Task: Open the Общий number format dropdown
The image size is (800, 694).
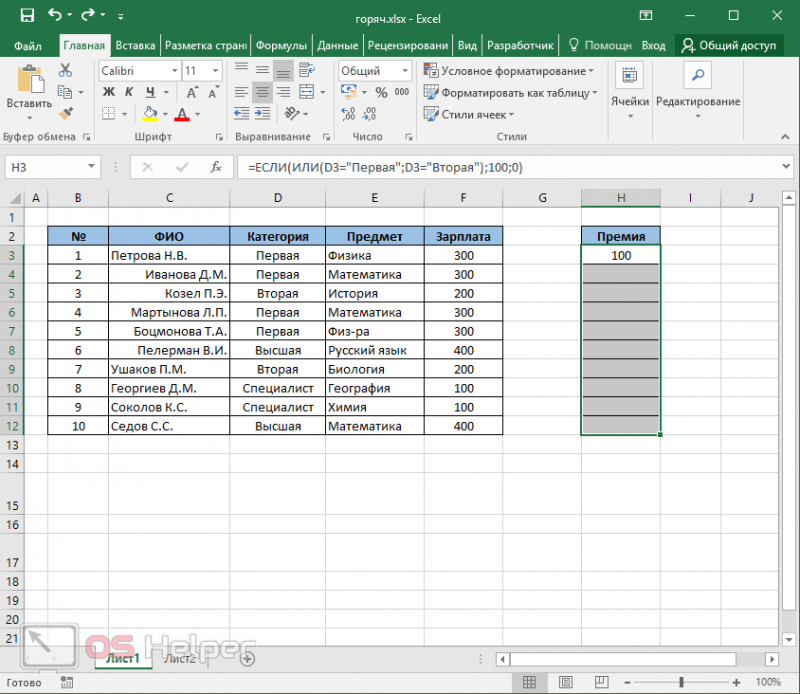Action: (405, 70)
